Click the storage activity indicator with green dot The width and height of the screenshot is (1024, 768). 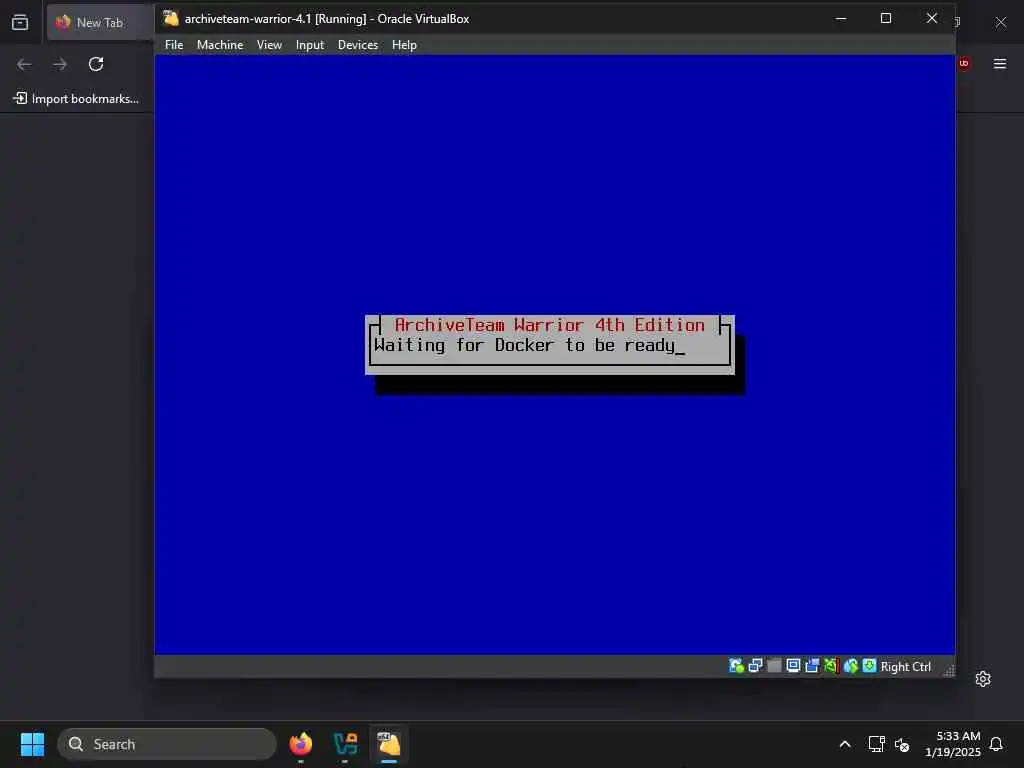736,666
